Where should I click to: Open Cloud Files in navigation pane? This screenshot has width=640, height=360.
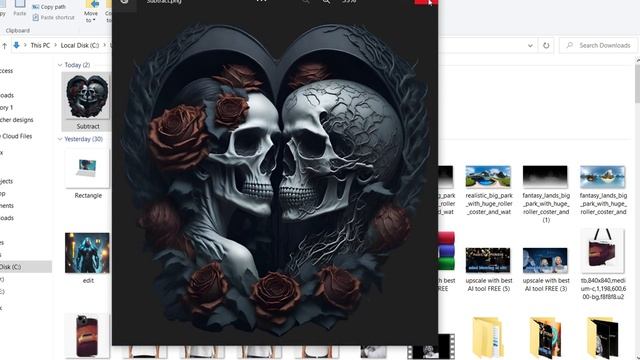(16, 136)
